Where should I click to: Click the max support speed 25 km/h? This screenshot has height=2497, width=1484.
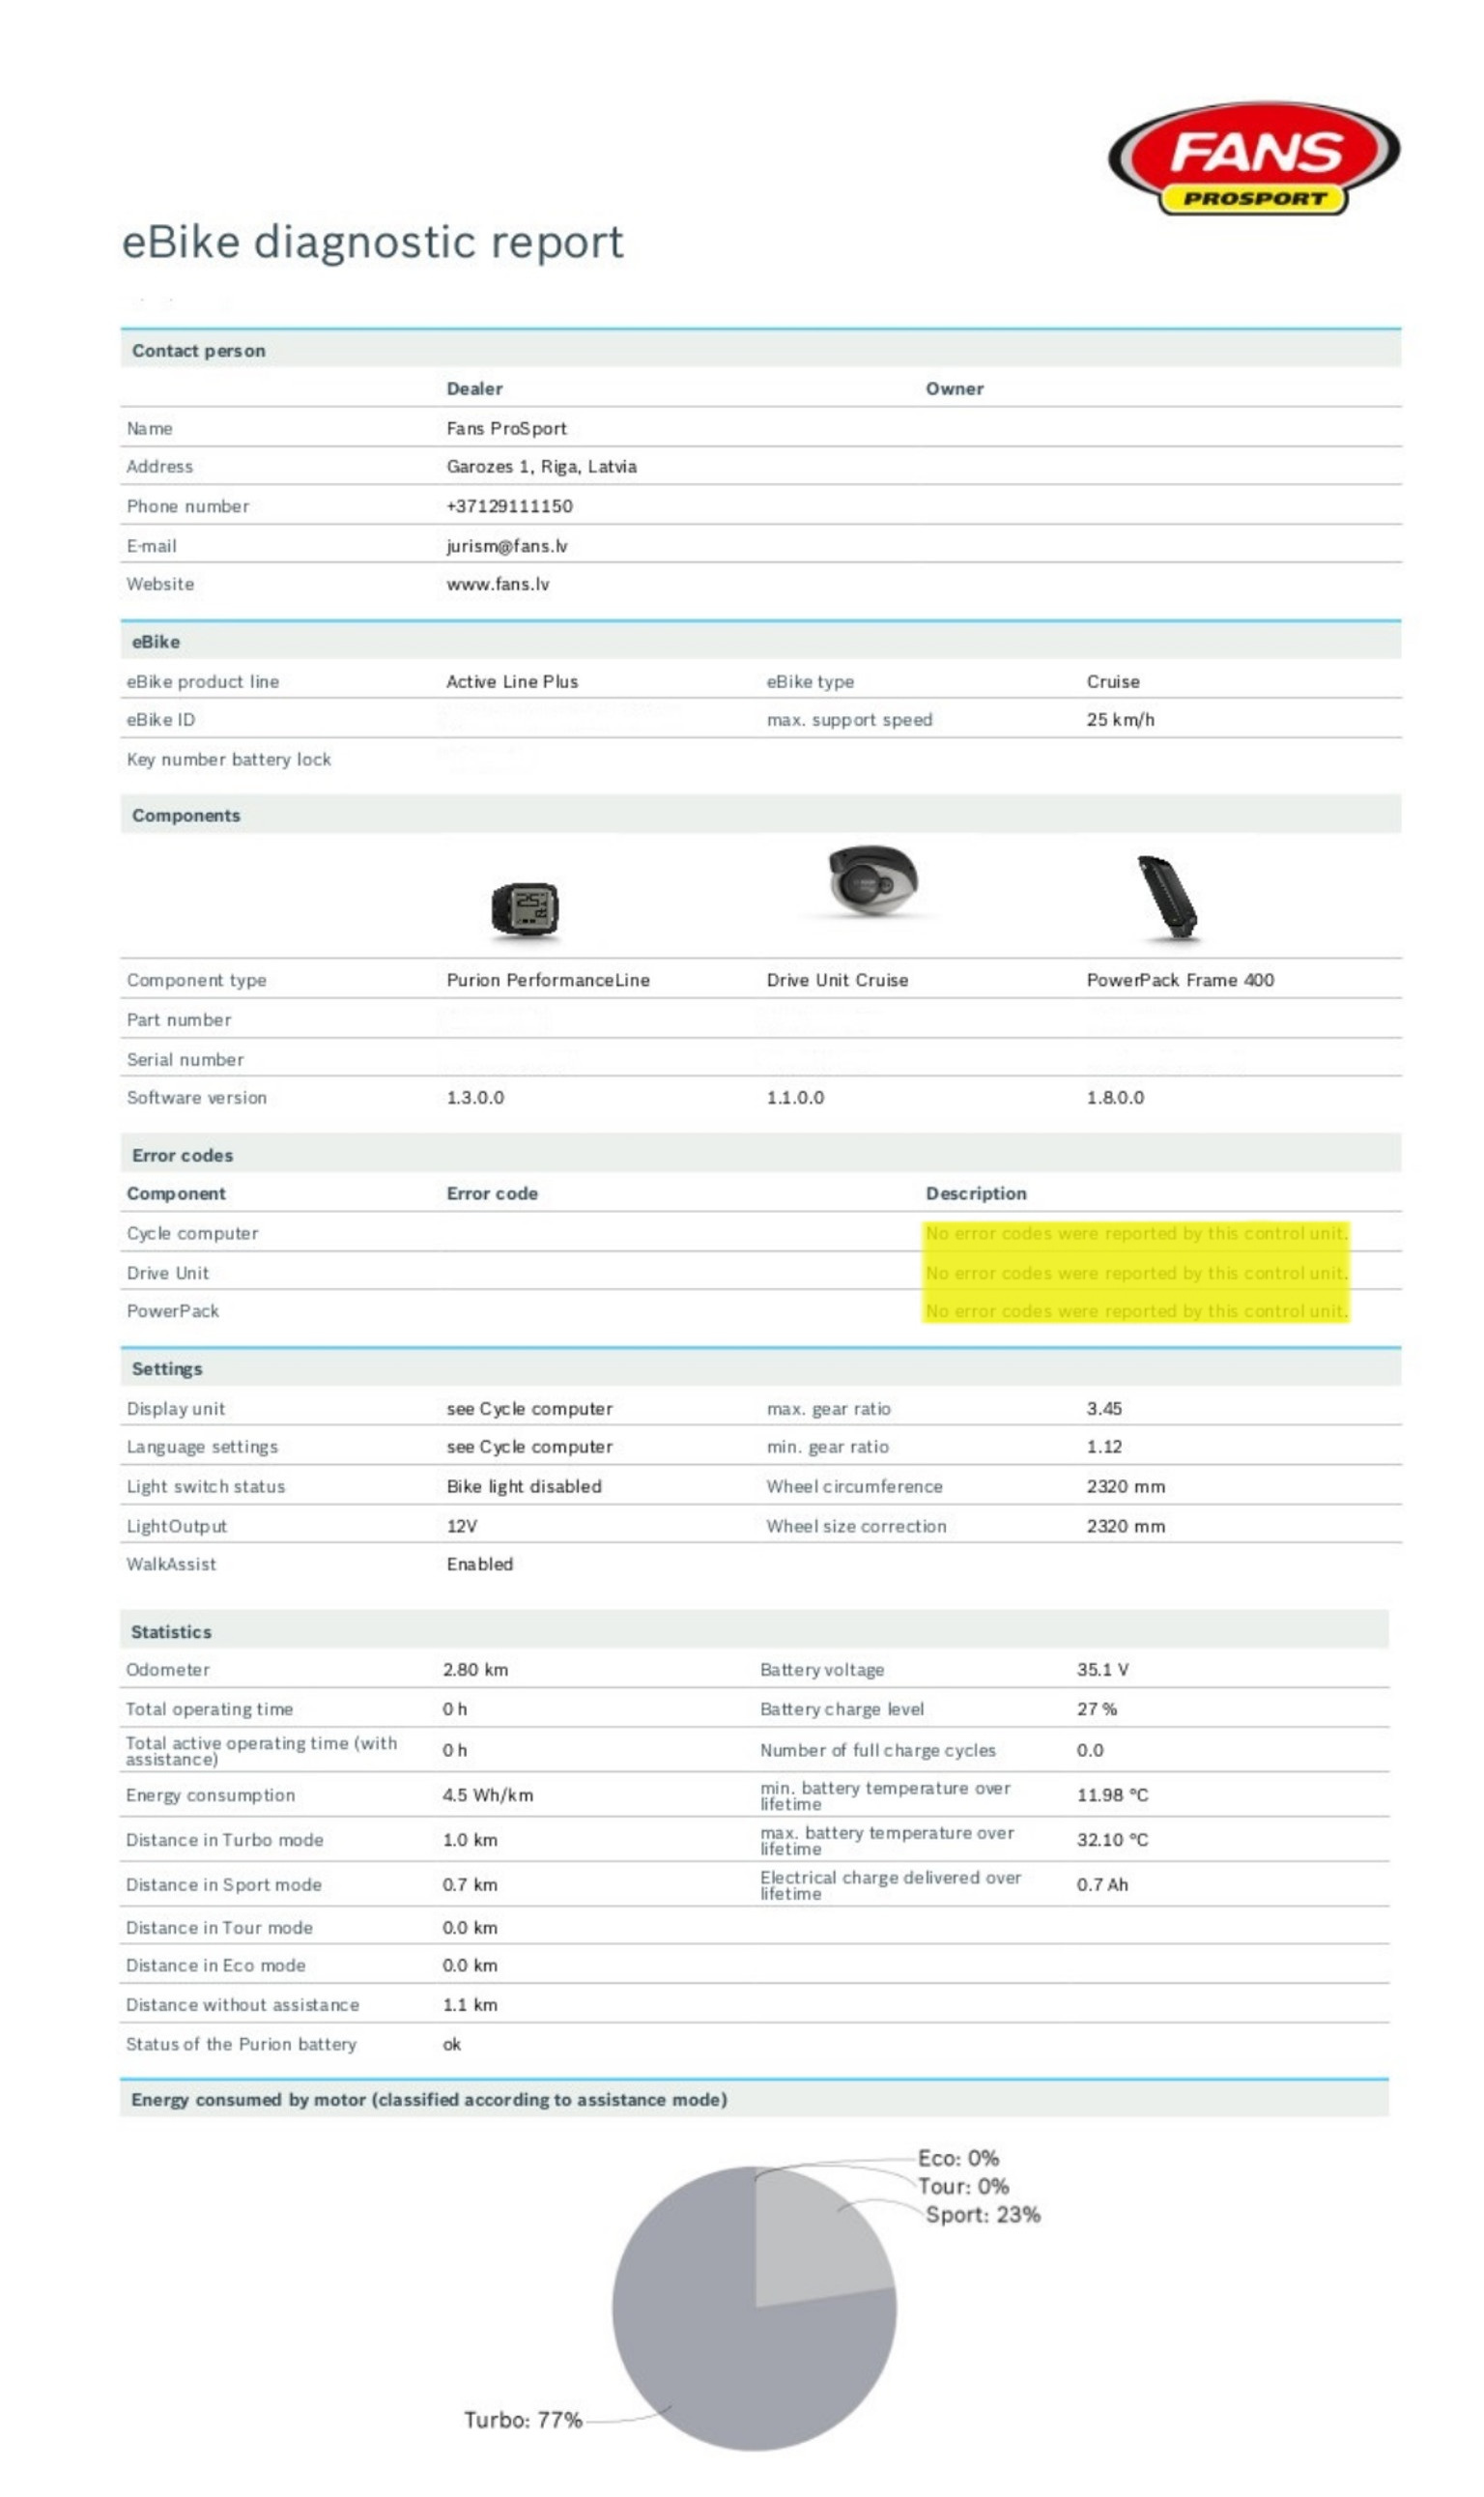[x=1120, y=720]
